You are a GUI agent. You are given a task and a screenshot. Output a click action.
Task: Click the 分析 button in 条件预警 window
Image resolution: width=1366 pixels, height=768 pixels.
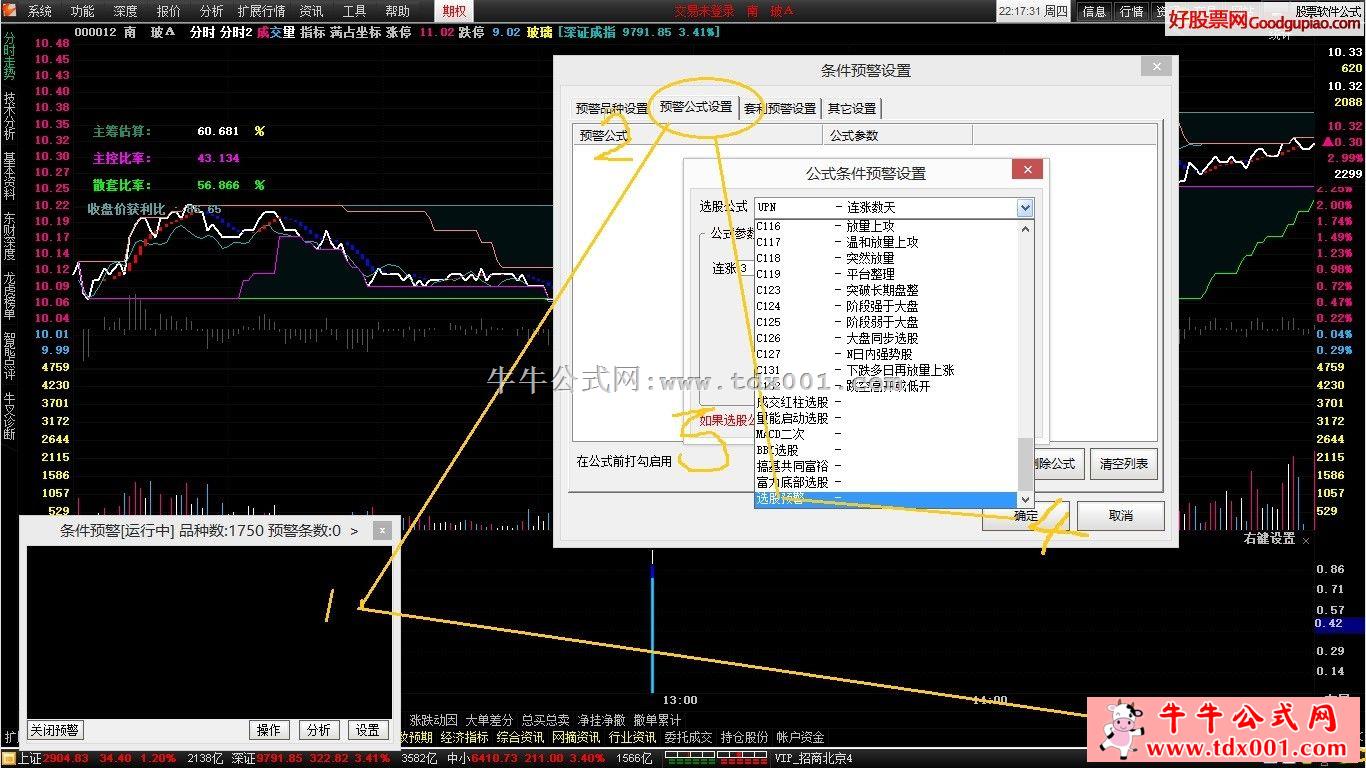click(318, 730)
